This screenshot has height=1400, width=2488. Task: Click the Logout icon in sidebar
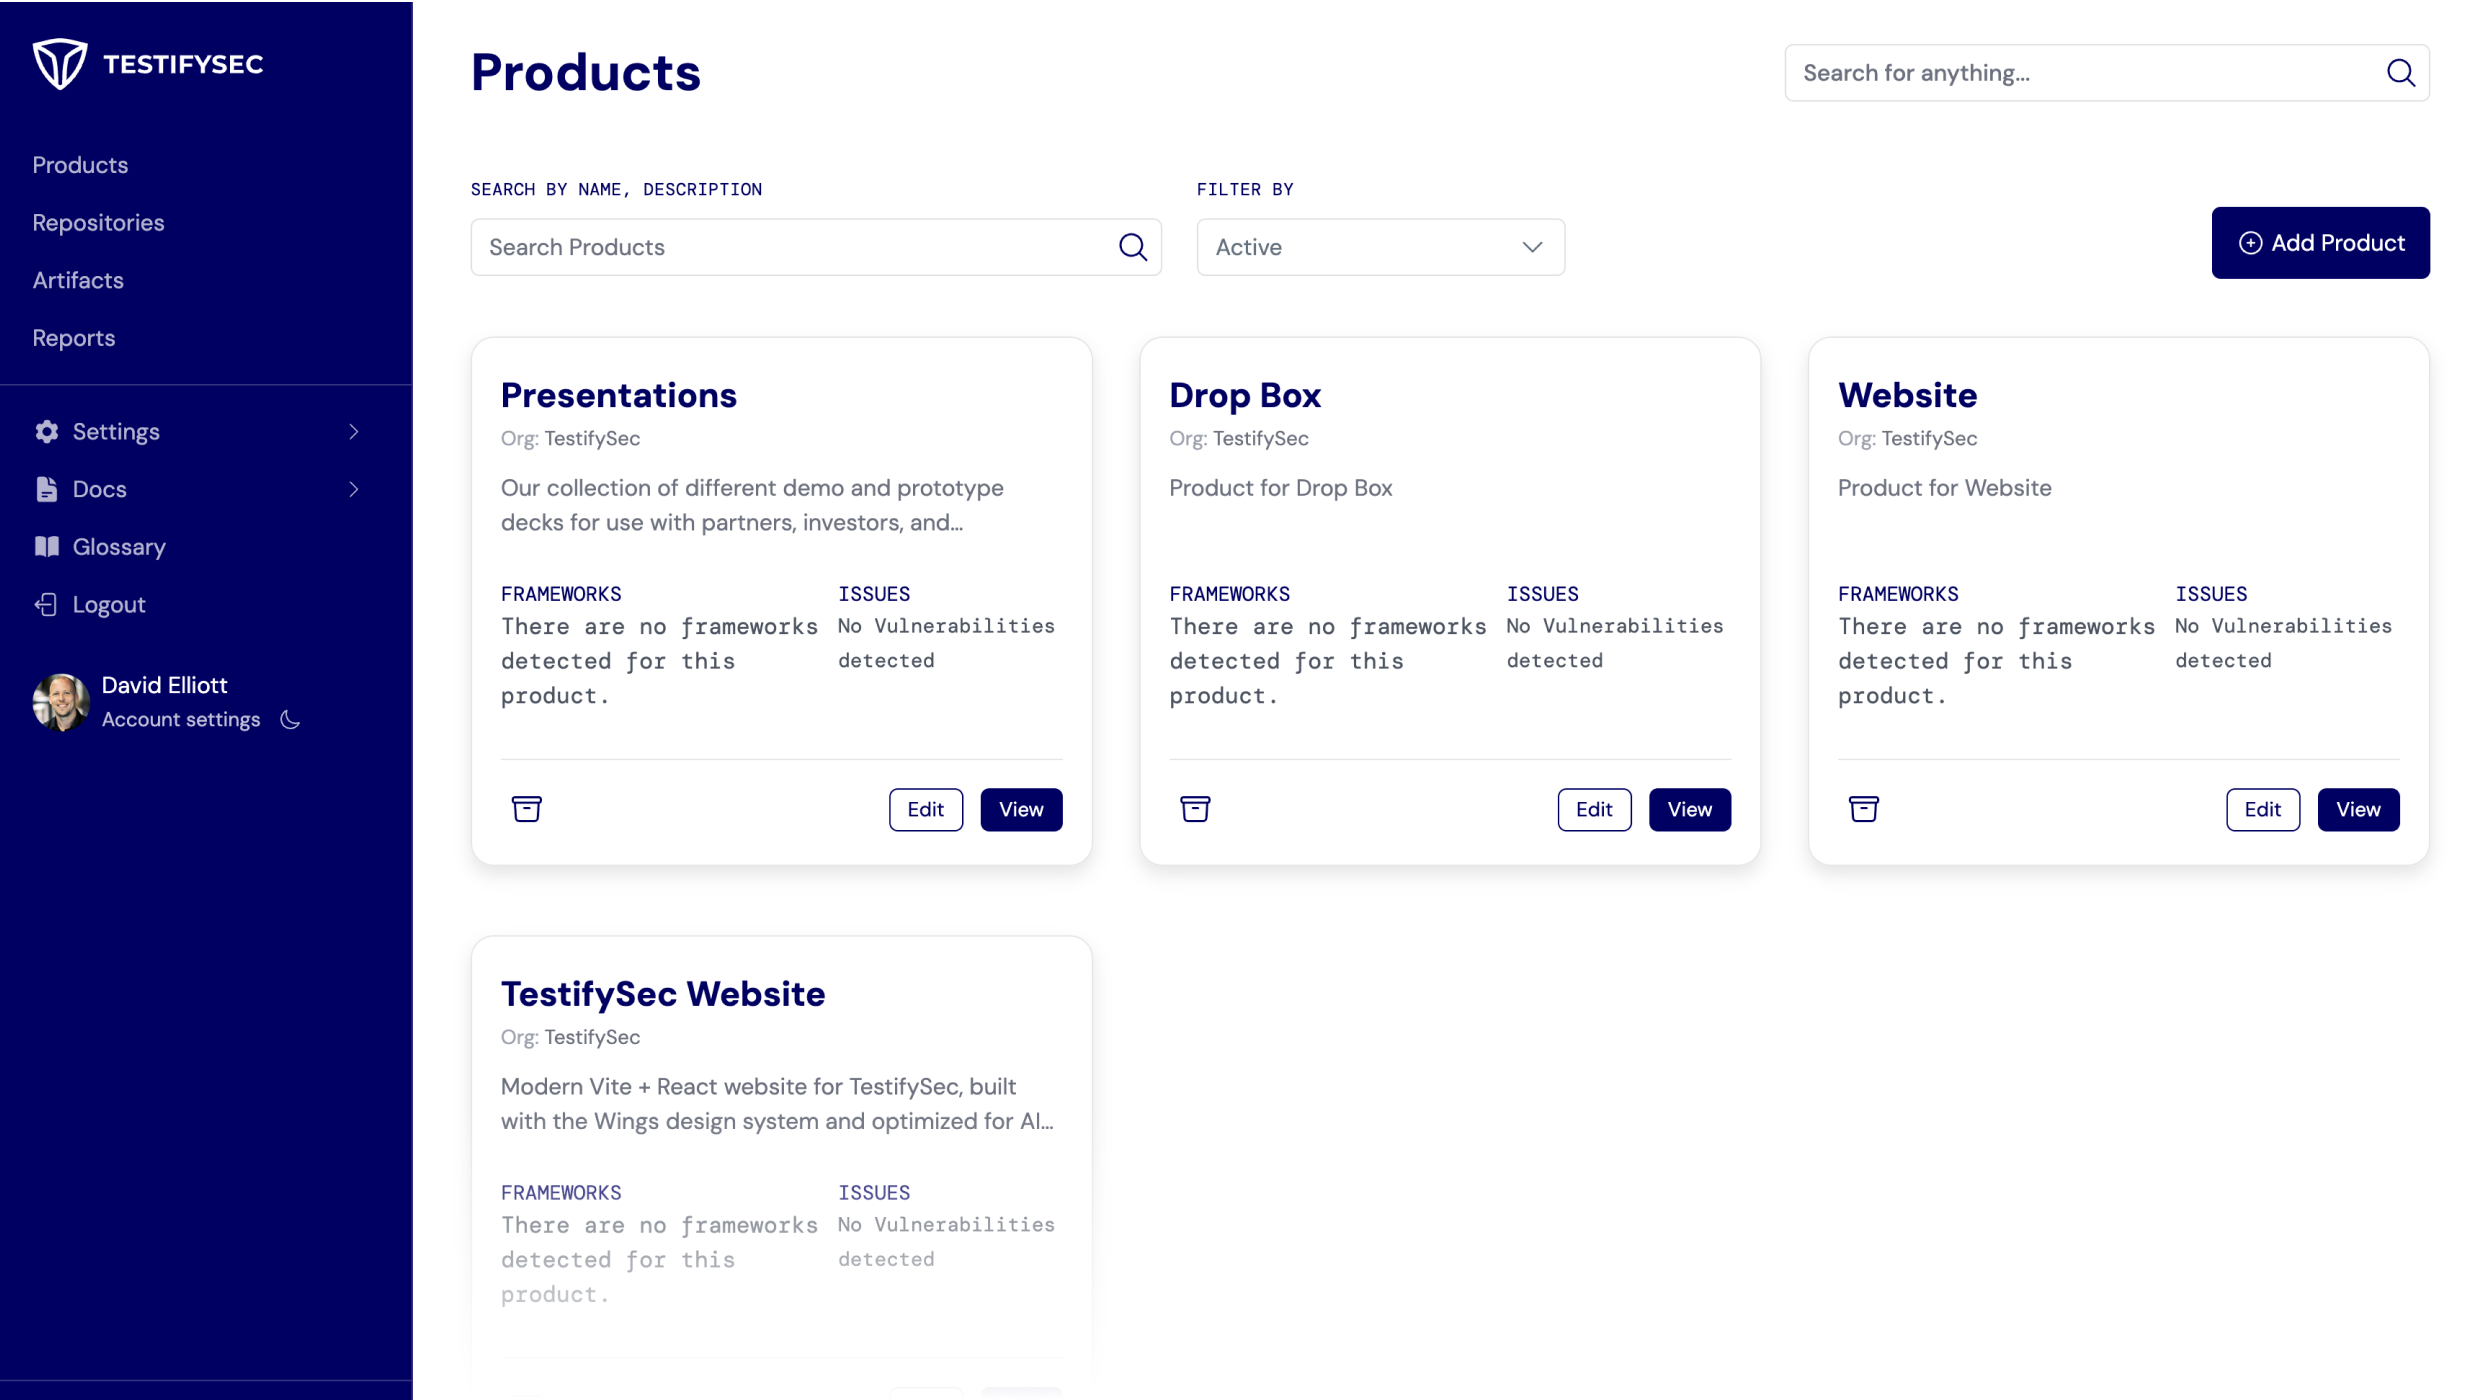tap(46, 604)
